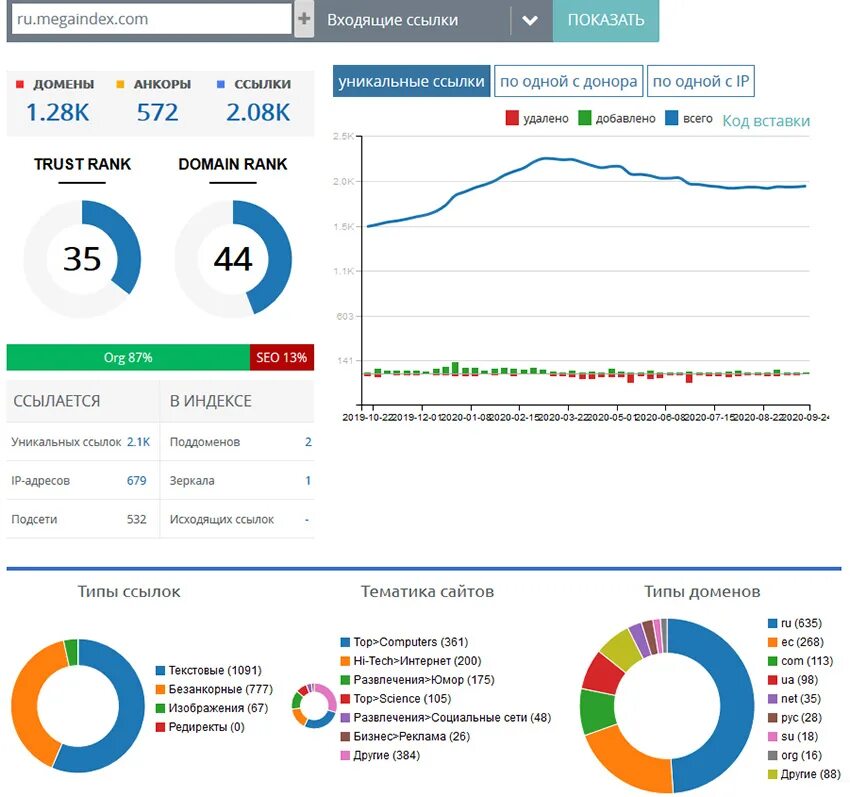The height and width of the screenshot is (797, 850).
Task: Toggle the blue всего legend swatch
Action: tap(672, 118)
